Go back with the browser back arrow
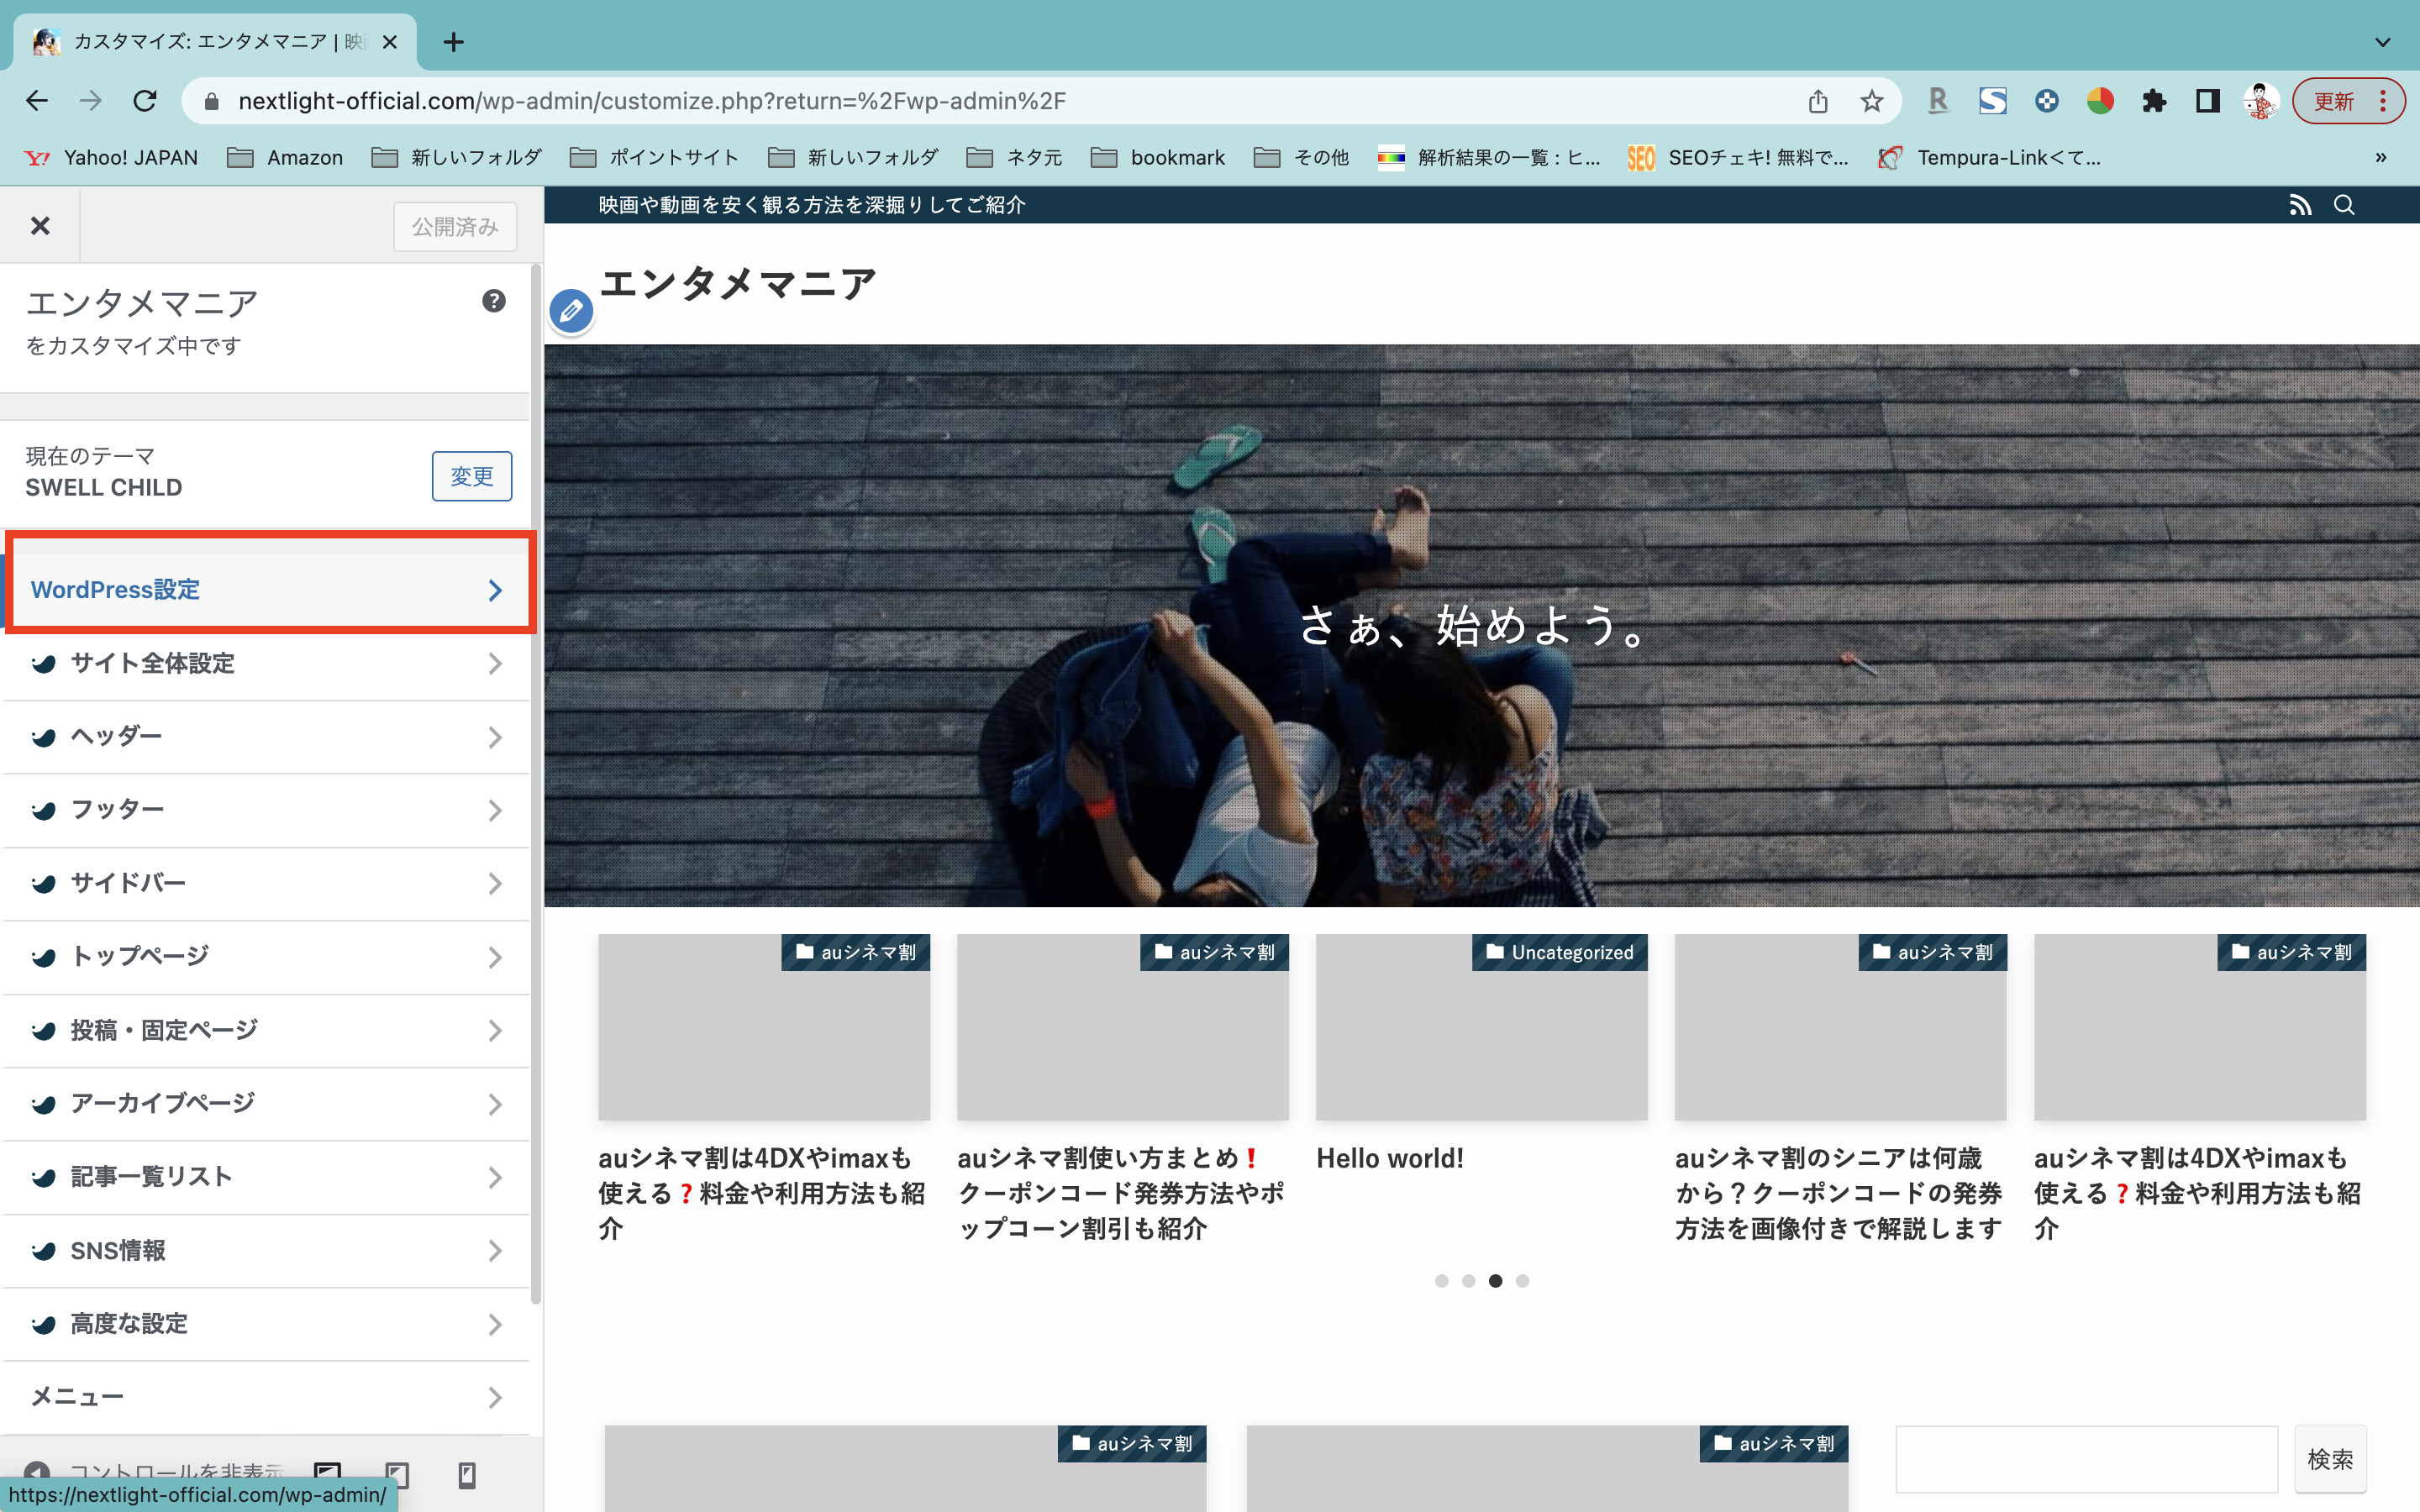 [37, 101]
